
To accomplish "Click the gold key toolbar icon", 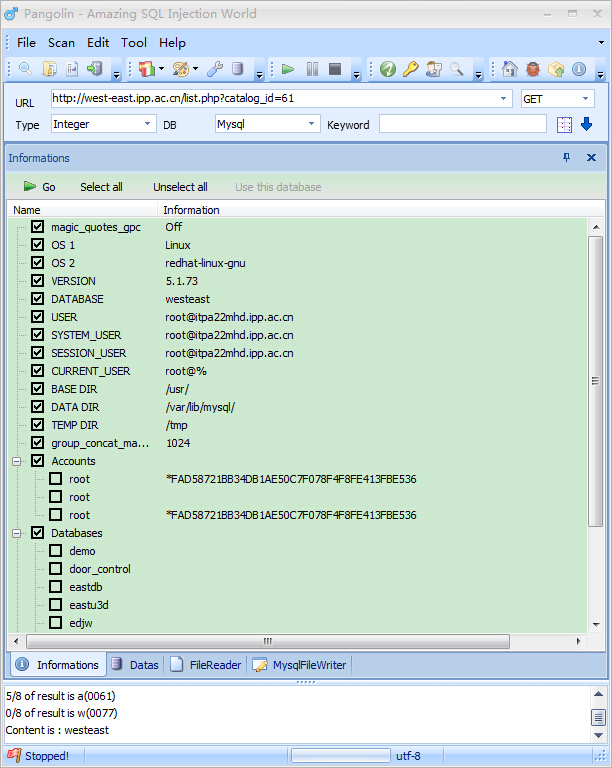I will click(410, 69).
